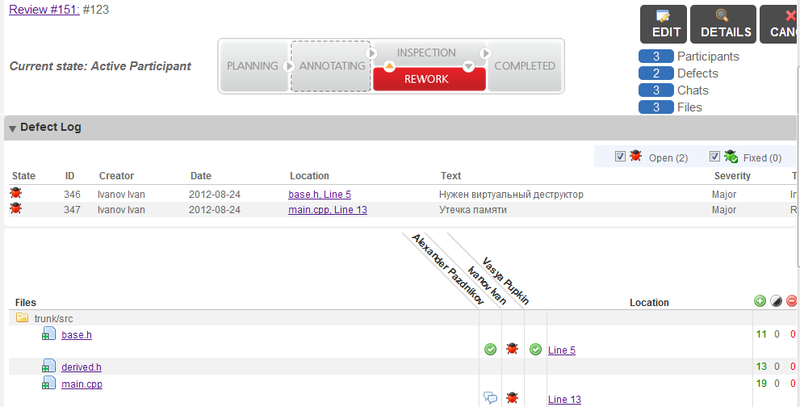Open main.cpp, Line 13 defect location
The height and width of the screenshot is (407, 800).
pos(328,210)
